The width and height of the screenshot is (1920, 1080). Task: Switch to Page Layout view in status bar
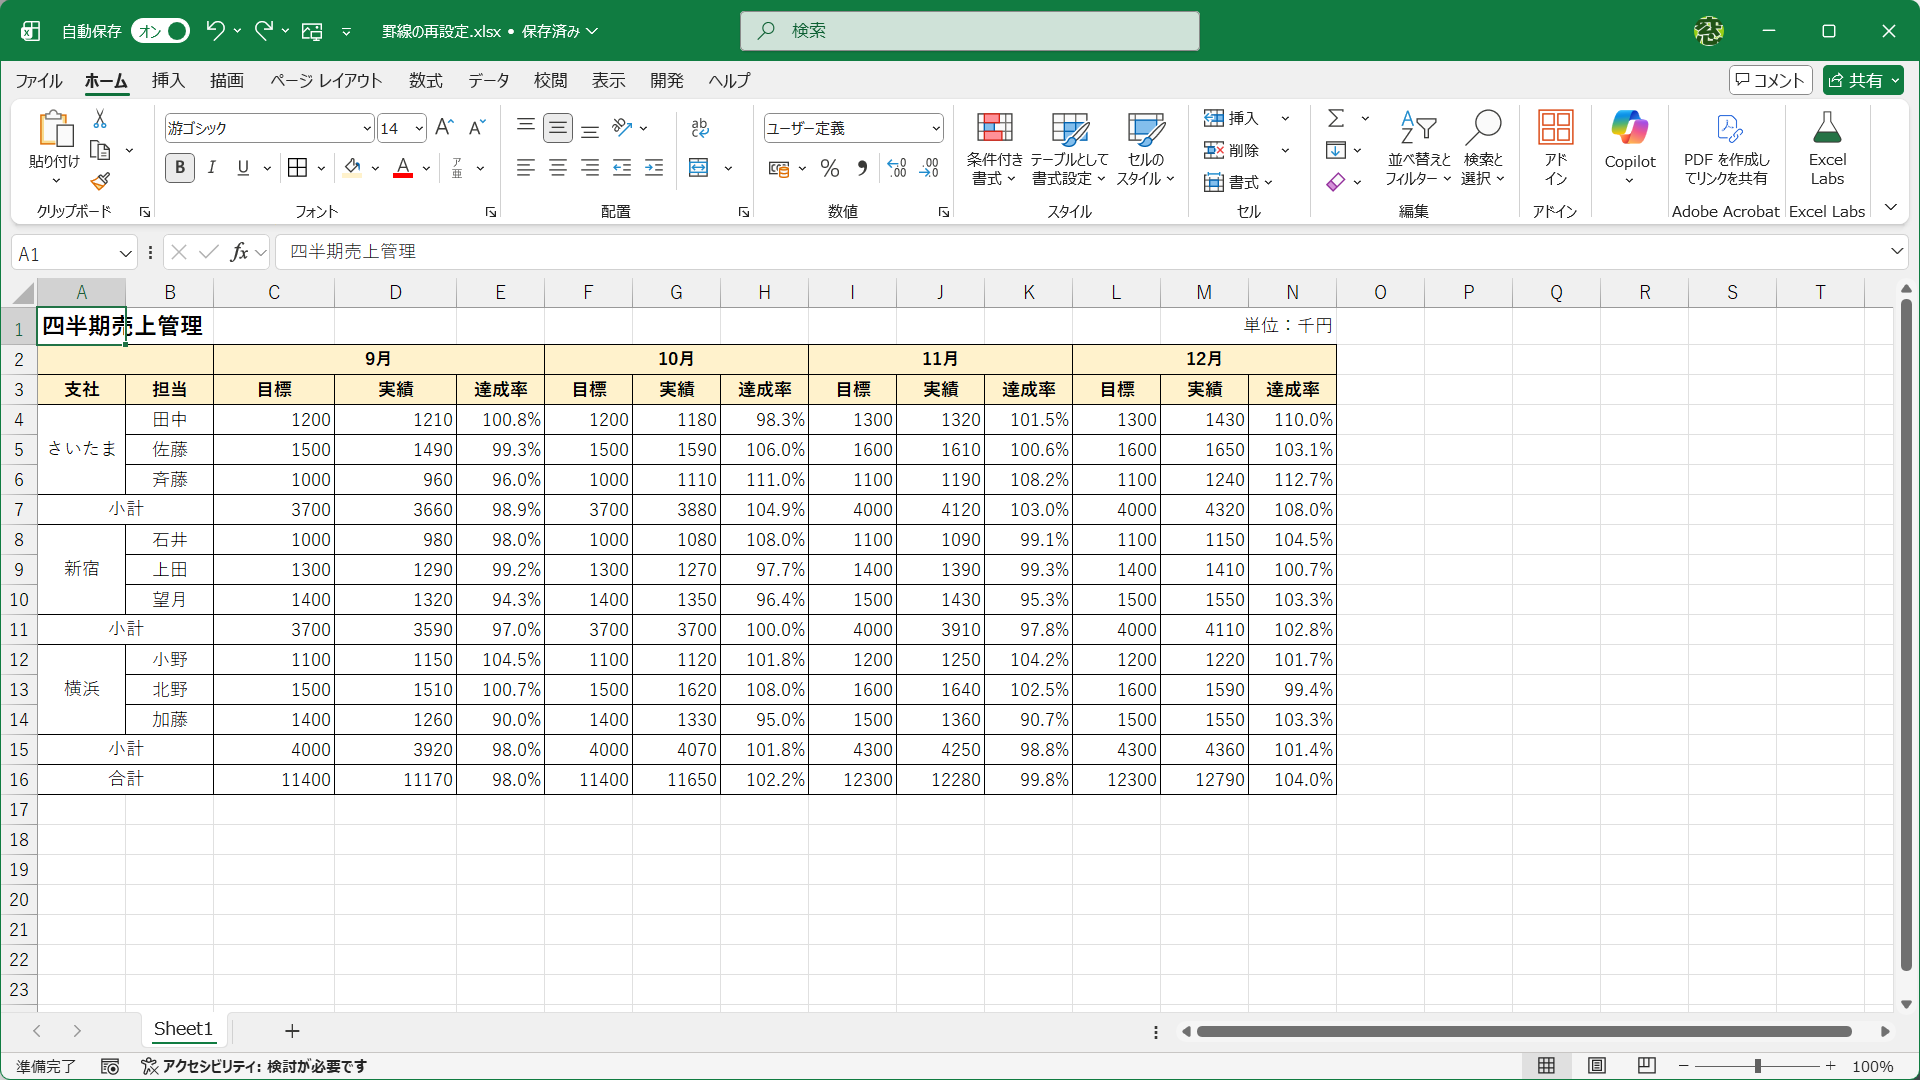pyautogui.click(x=1597, y=1066)
